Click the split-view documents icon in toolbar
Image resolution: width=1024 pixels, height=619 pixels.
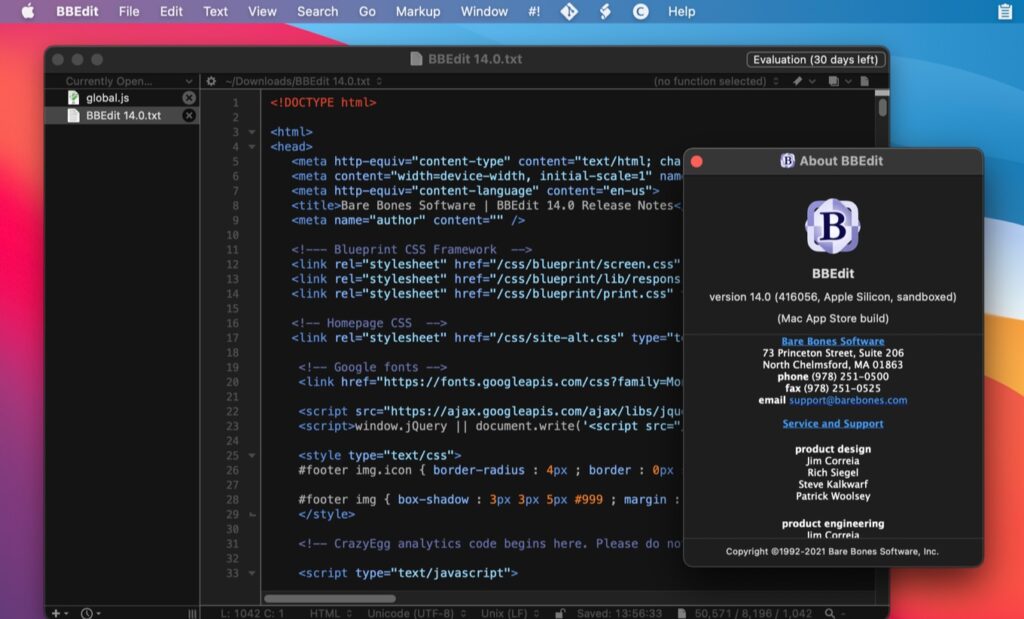[835, 81]
